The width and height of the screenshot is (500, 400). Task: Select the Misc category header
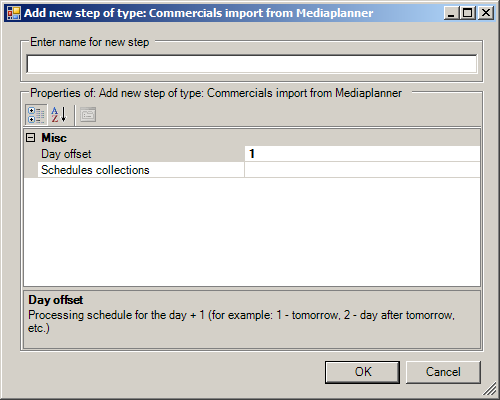tap(54, 138)
